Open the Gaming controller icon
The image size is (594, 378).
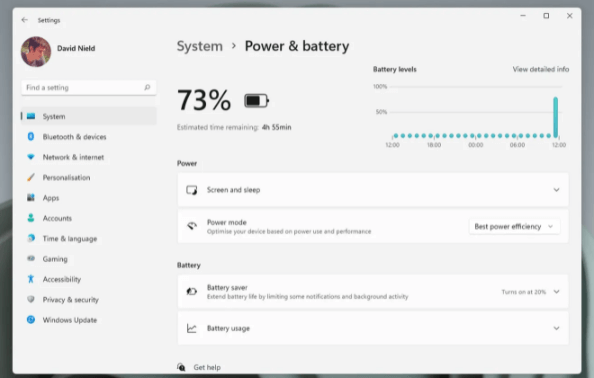tap(31, 258)
